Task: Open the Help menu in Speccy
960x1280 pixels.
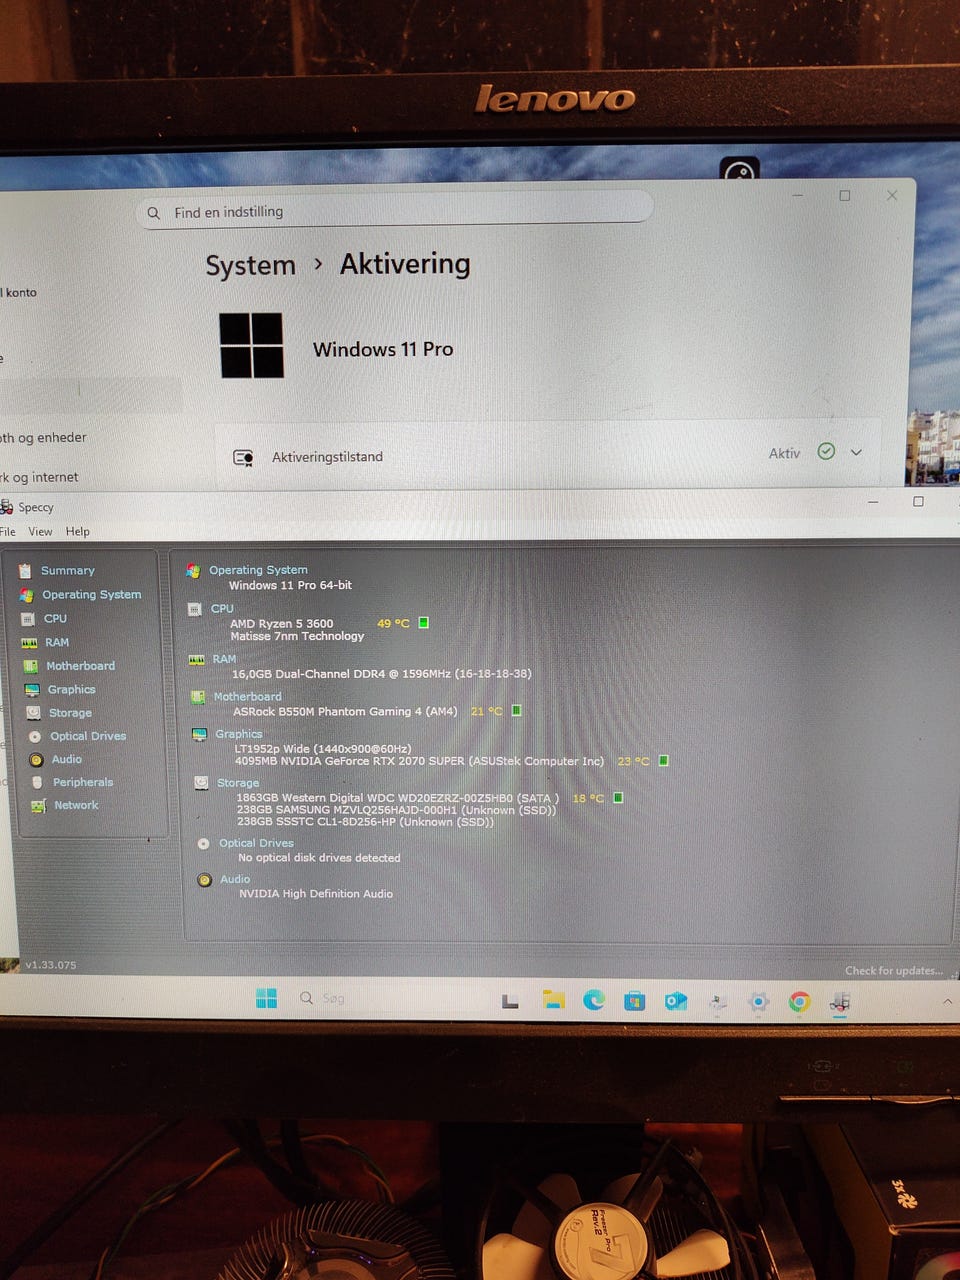Action: coord(78,532)
